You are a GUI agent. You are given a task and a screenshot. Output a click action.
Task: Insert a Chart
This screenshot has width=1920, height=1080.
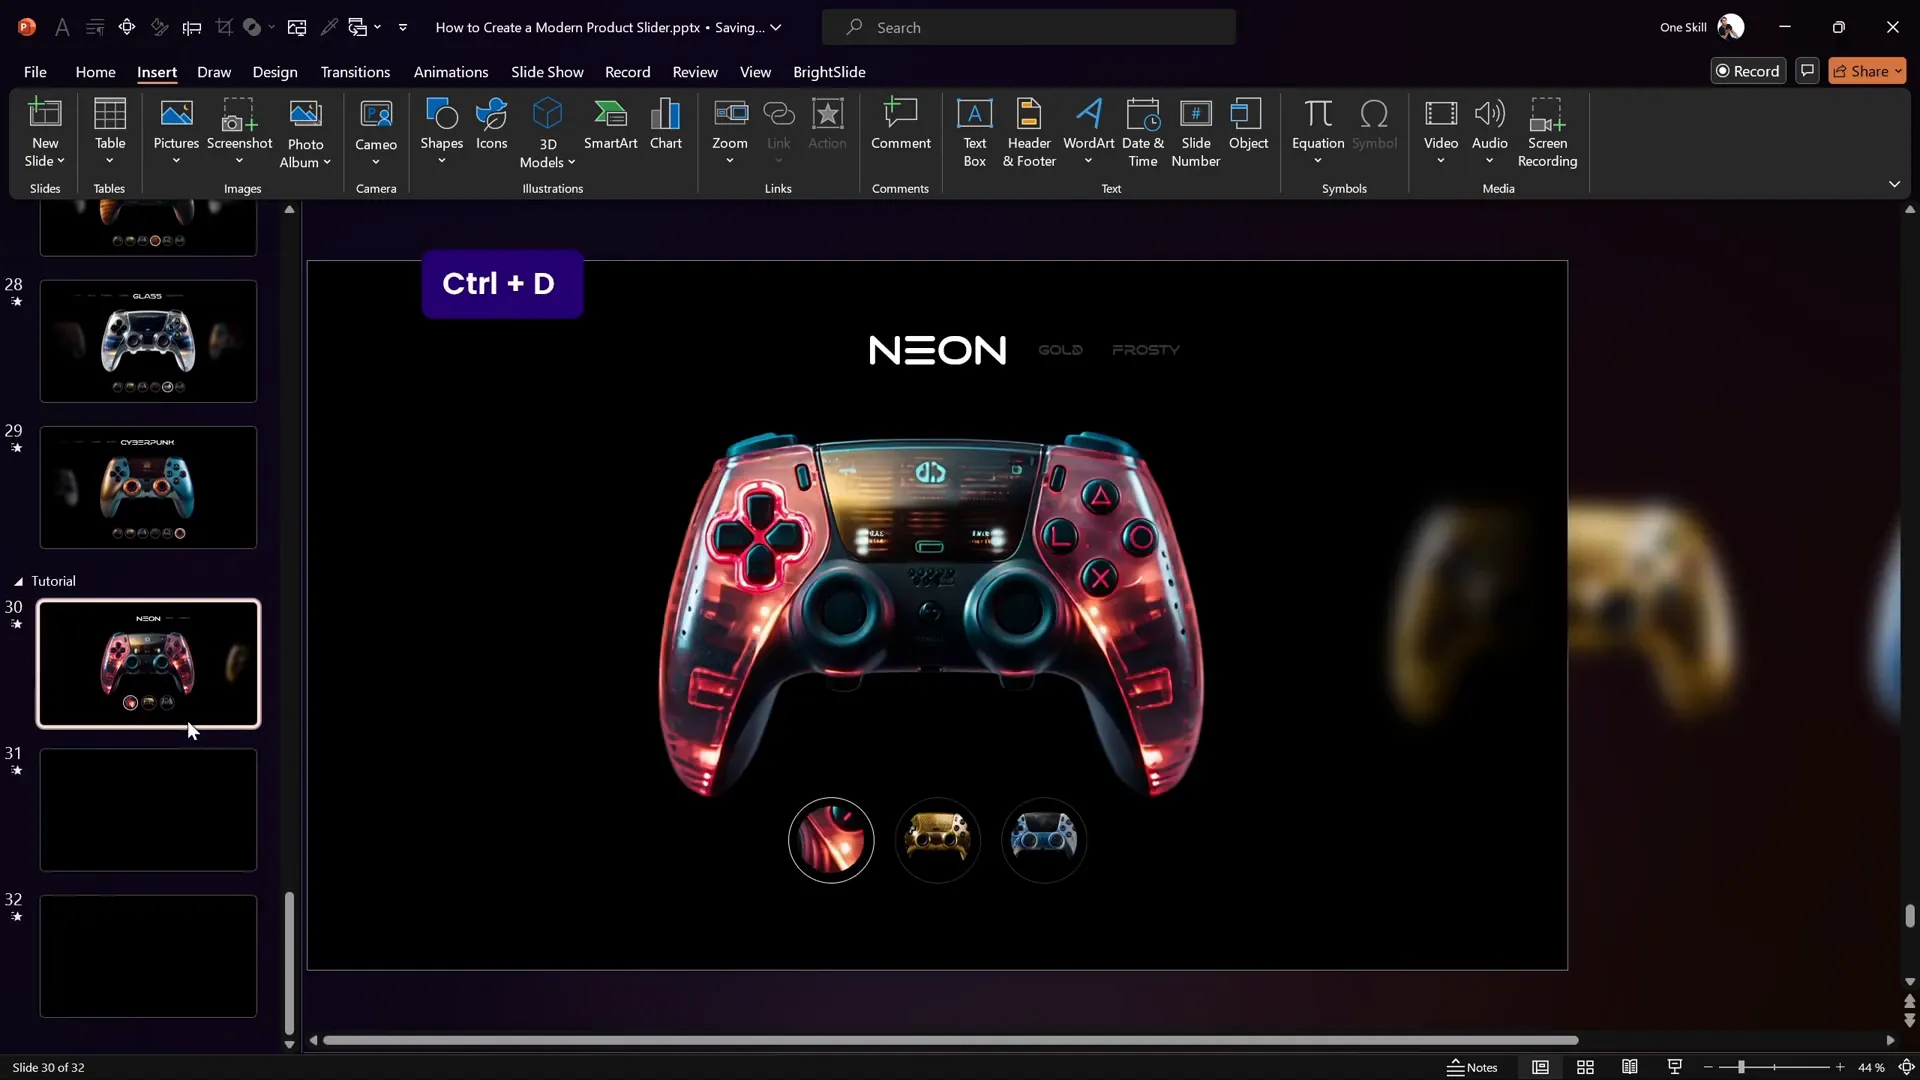pos(666,125)
